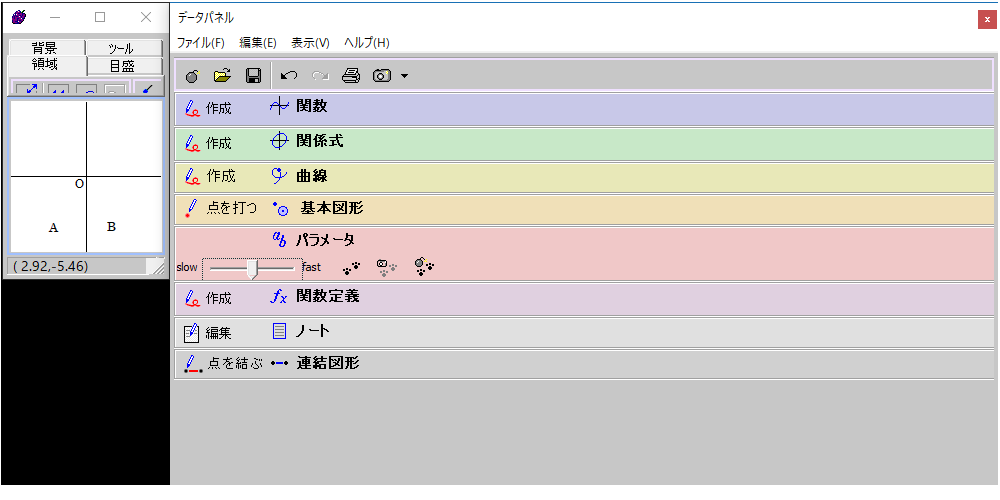The image size is (1000, 500).
Task: Undo the last action in the toolbar
Action: click(x=289, y=75)
